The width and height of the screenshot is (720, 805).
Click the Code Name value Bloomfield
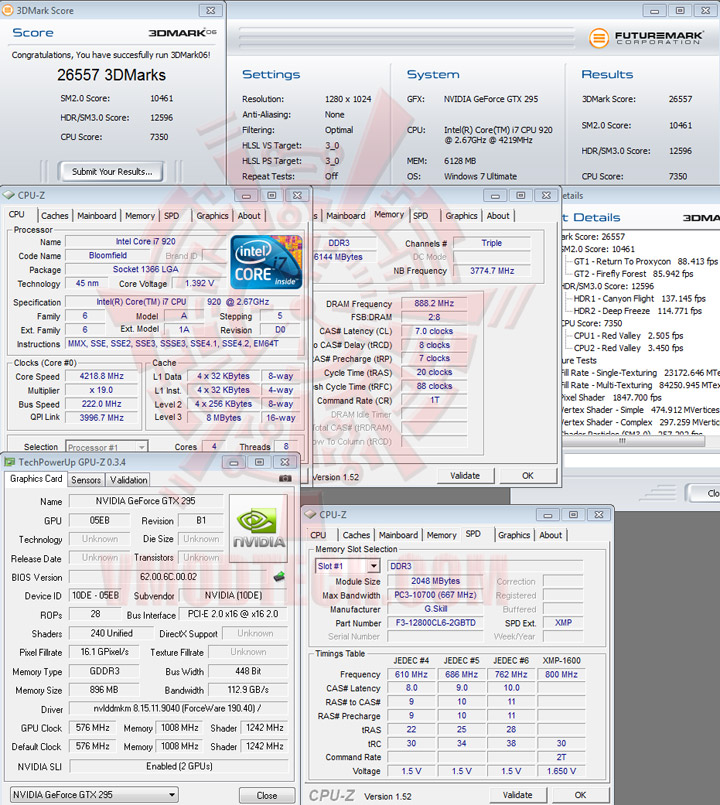[108, 255]
